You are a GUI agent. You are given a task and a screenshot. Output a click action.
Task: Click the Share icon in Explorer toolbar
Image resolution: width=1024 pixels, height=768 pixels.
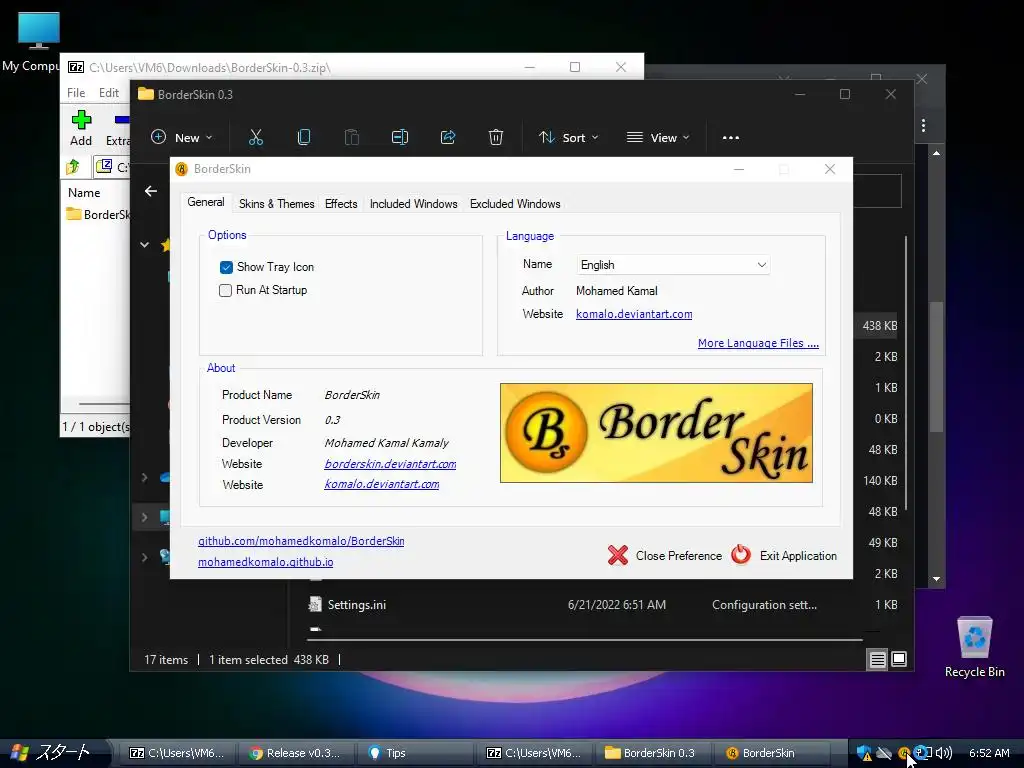pos(448,137)
